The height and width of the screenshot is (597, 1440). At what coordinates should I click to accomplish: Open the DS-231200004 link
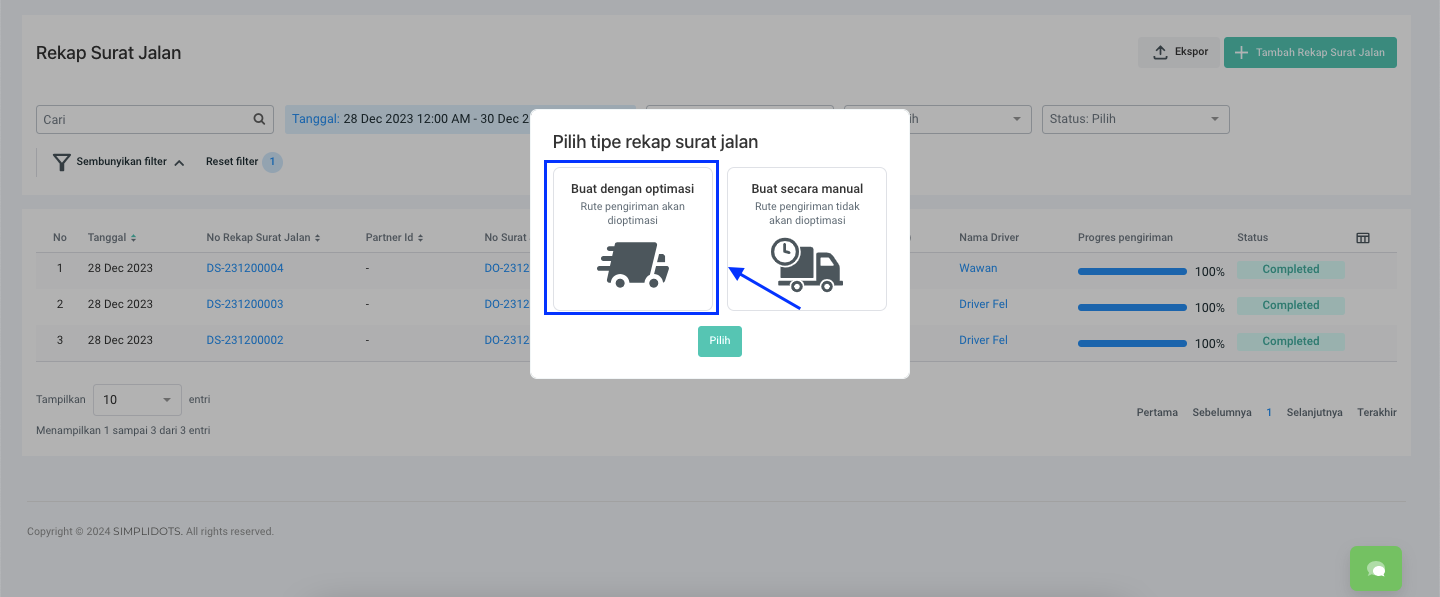[x=245, y=269]
